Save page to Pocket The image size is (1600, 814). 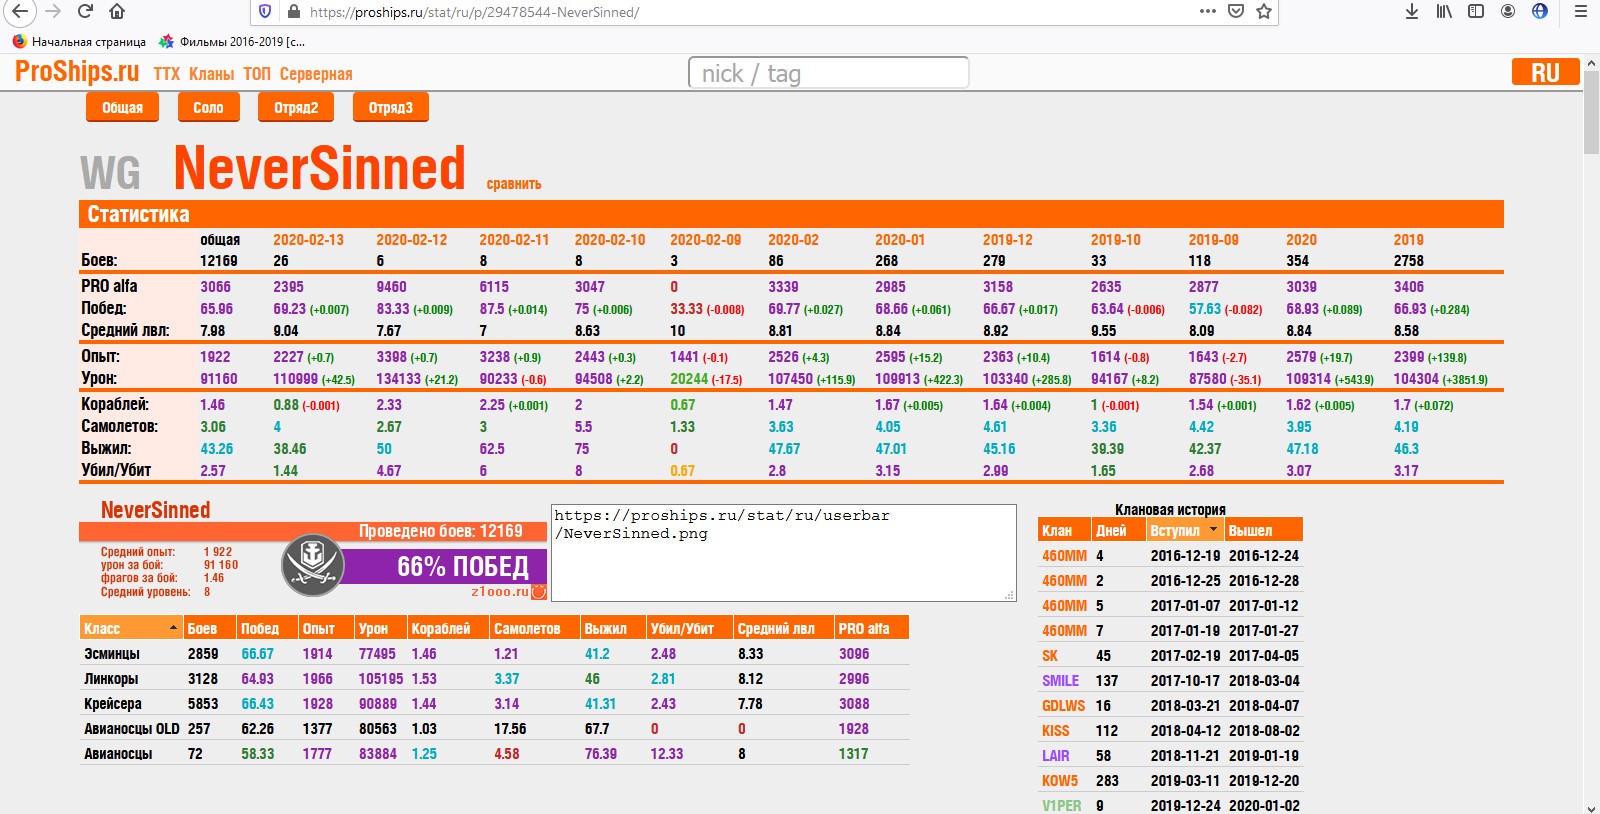click(x=1236, y=12)
